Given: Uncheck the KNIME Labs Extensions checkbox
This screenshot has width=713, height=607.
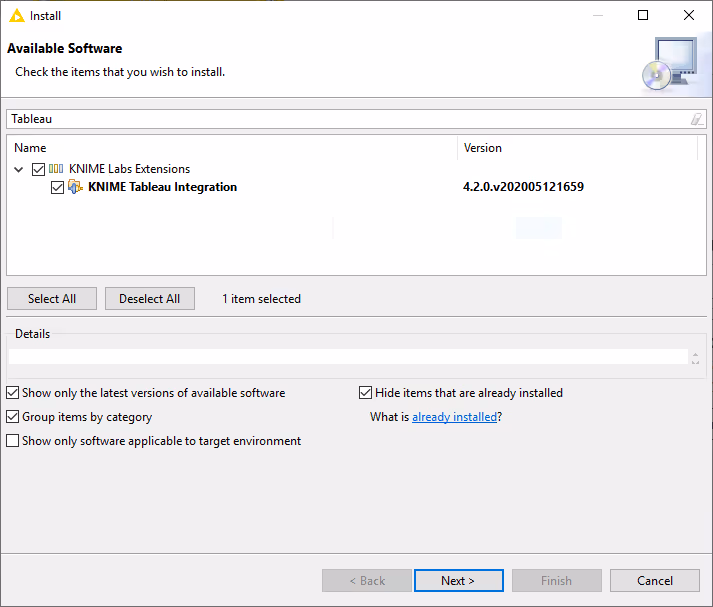Looking at the screenshot, I should point(39,169).
